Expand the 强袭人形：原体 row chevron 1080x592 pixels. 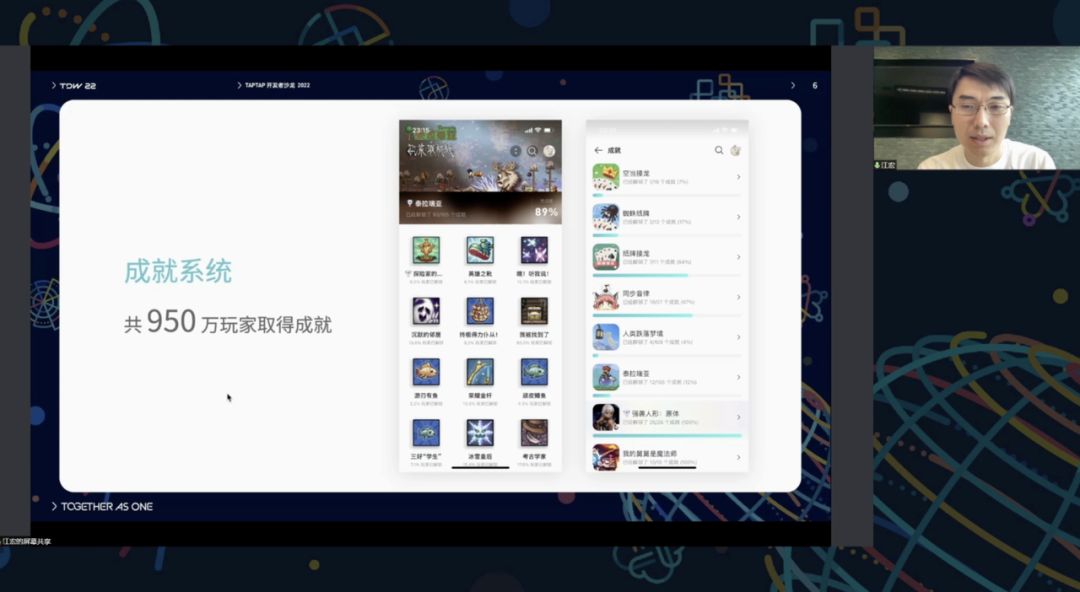click(x=738, y=417)
